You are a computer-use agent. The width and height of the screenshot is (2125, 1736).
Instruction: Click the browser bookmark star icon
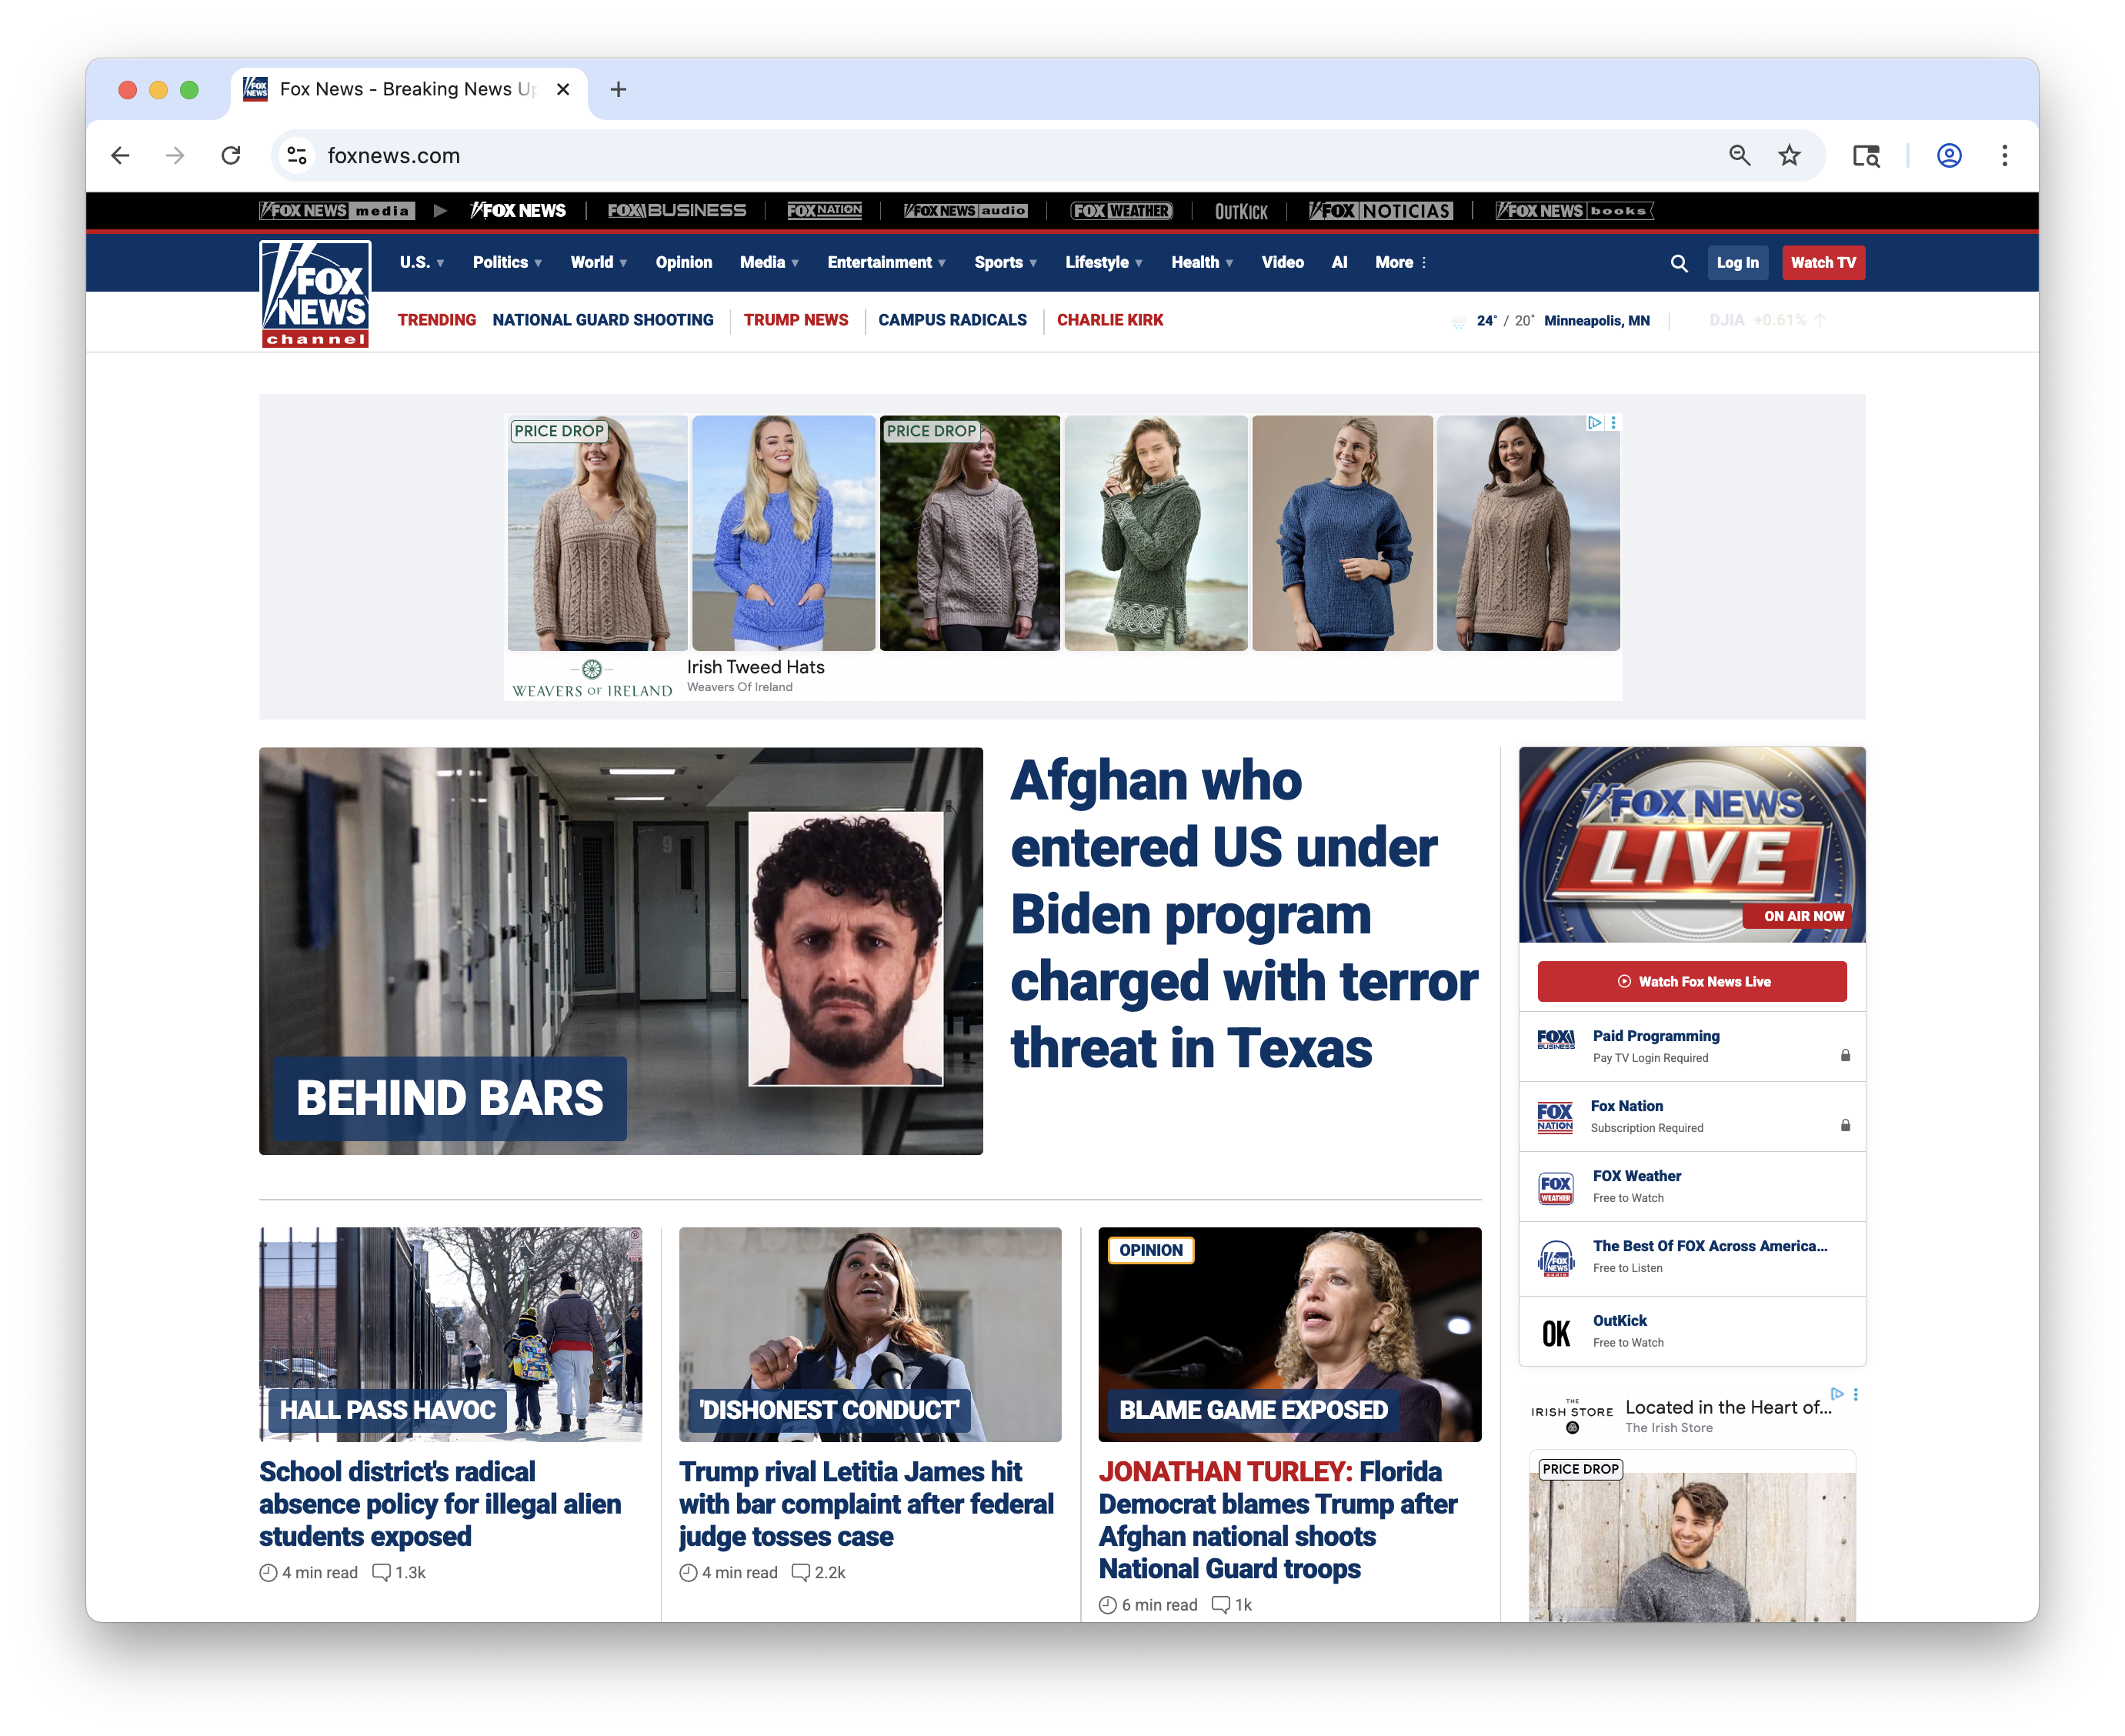coord(1789,156)
